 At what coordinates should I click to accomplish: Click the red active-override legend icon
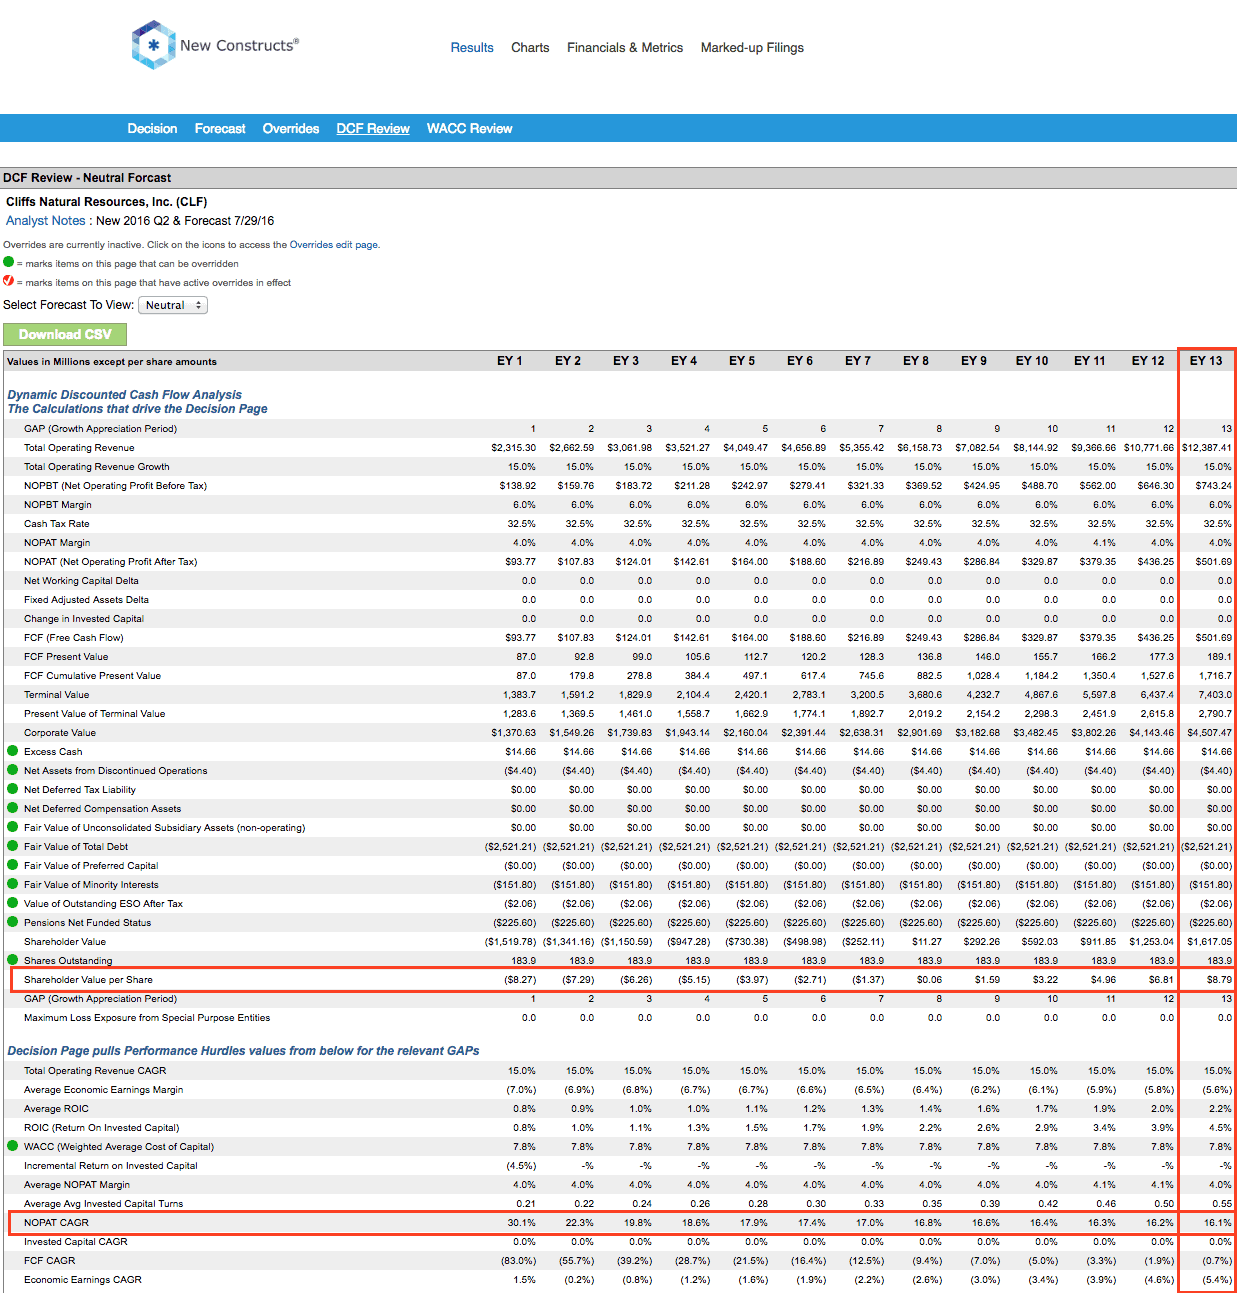[9, 282]
